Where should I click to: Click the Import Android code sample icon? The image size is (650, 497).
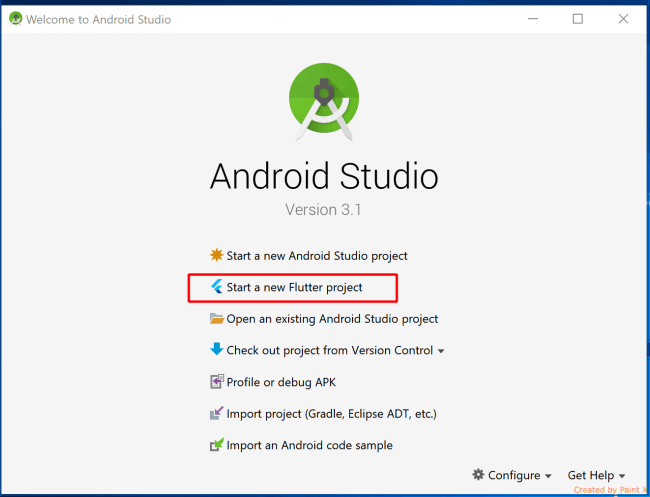coord(217,444)
